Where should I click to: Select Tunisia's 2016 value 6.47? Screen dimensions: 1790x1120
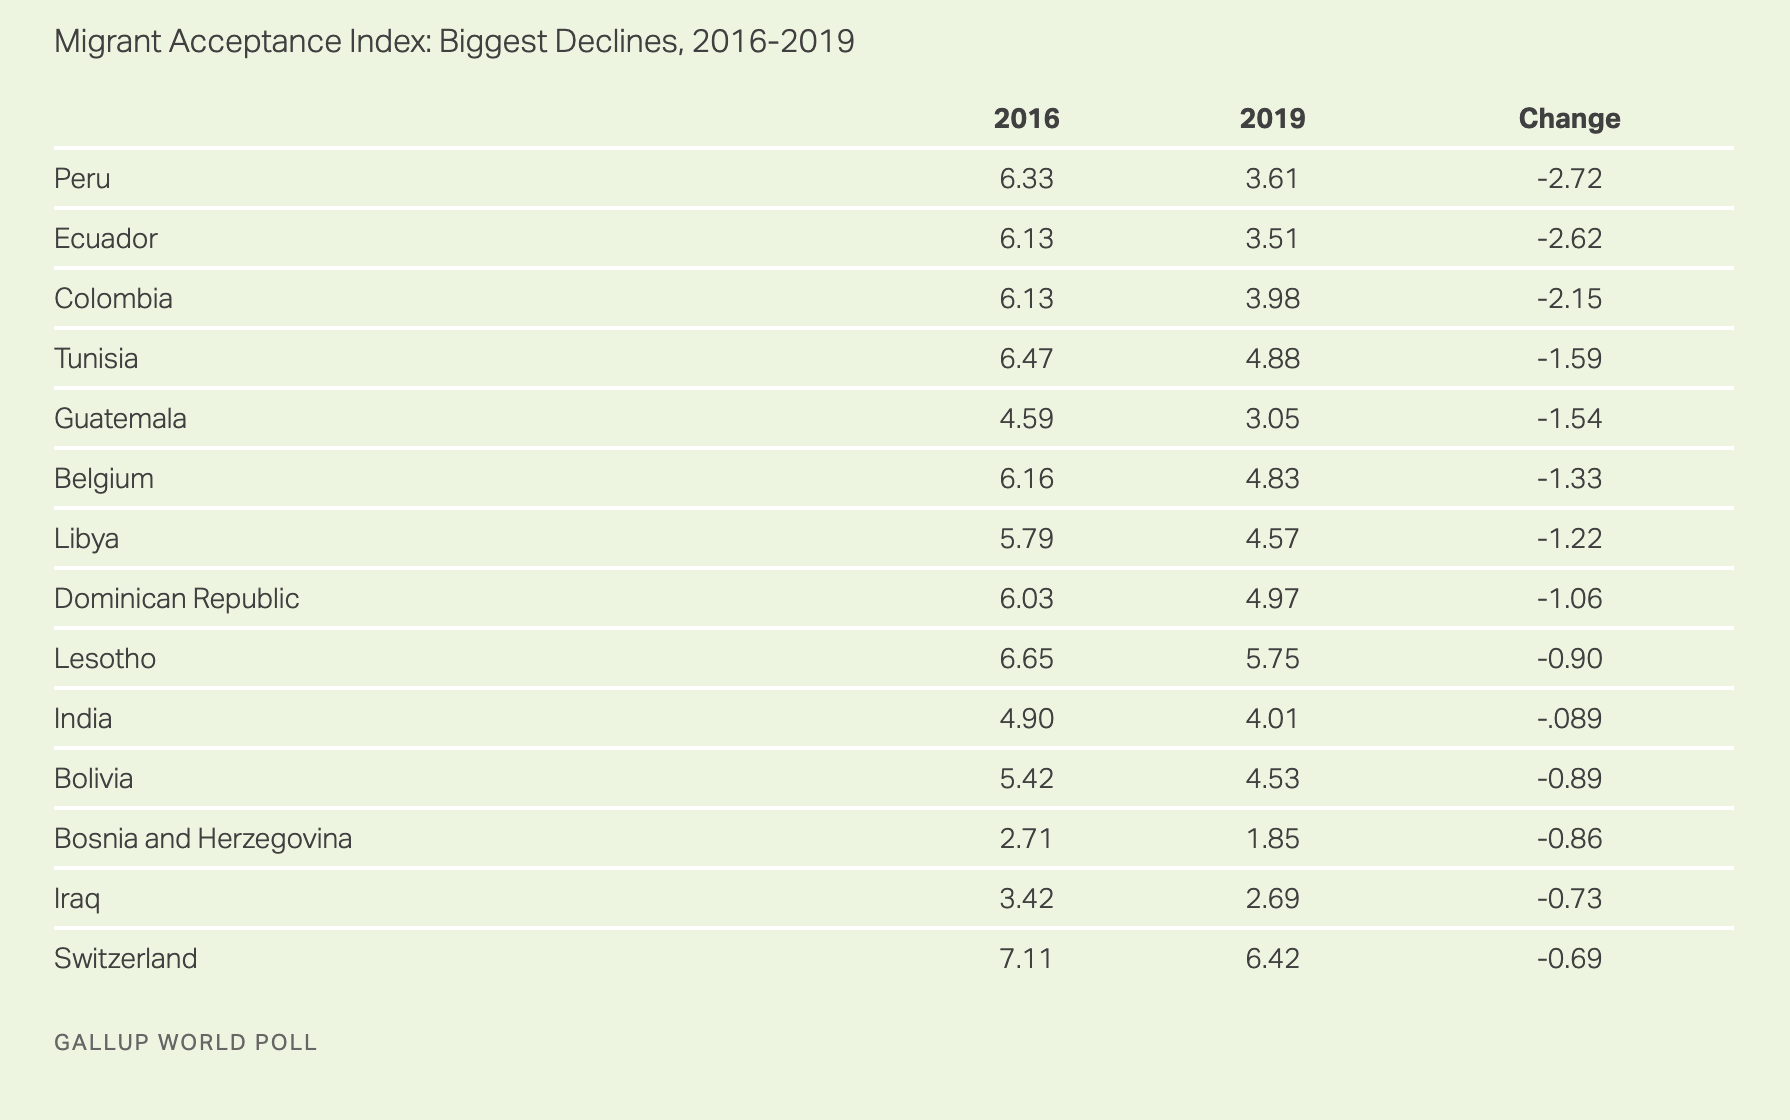coord(1026,359)
